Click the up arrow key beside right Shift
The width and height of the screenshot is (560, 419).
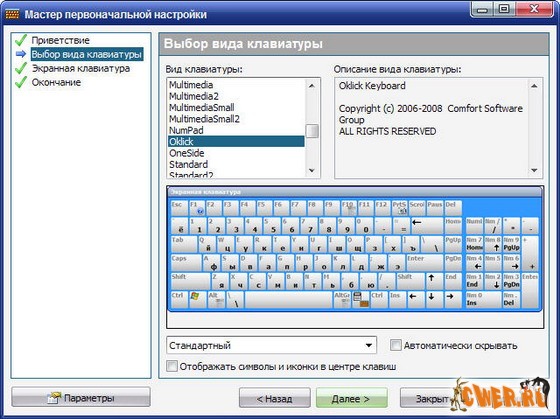coord(434,281)
